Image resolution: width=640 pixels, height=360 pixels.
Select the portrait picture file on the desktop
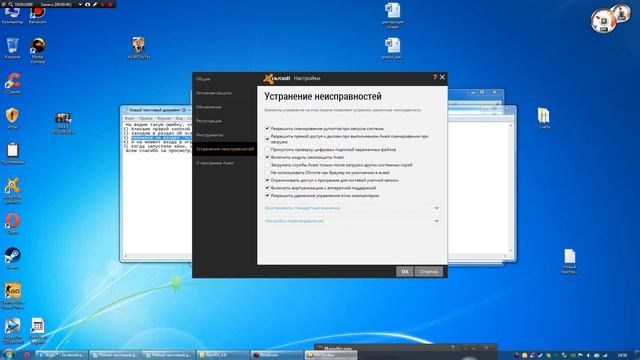coord(139,48)
